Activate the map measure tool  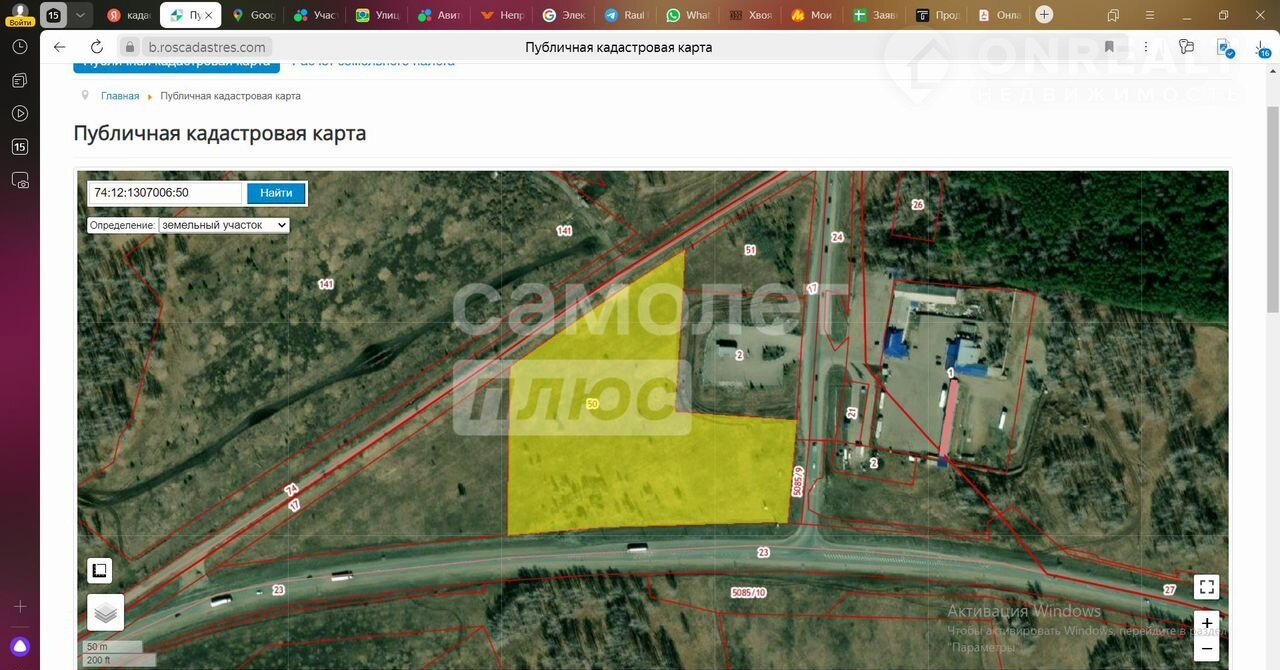[x=99, y=571]
